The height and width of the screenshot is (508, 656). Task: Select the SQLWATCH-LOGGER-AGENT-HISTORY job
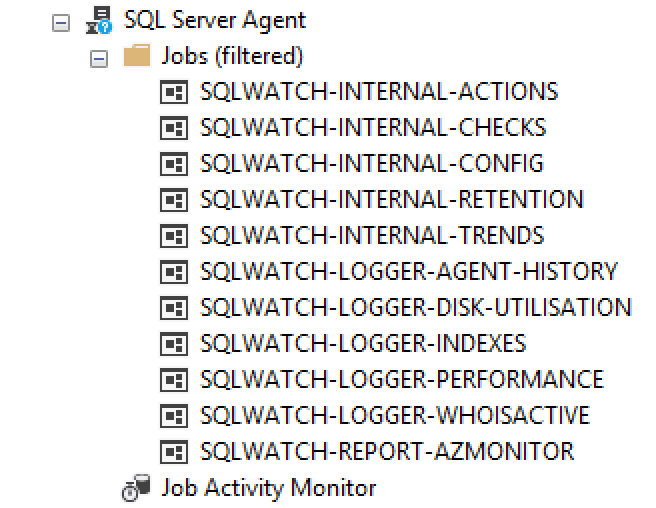pyautogui.click(x=409, y=272)
